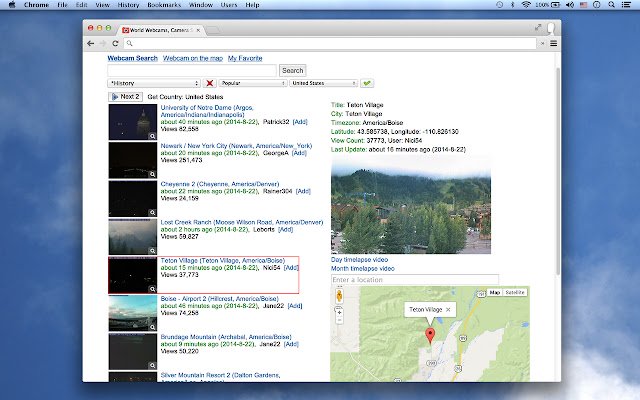Click the green checkmark apply filter icon
Screen dimensions: 640x400
pyautogui.click(x=367, y=83)
